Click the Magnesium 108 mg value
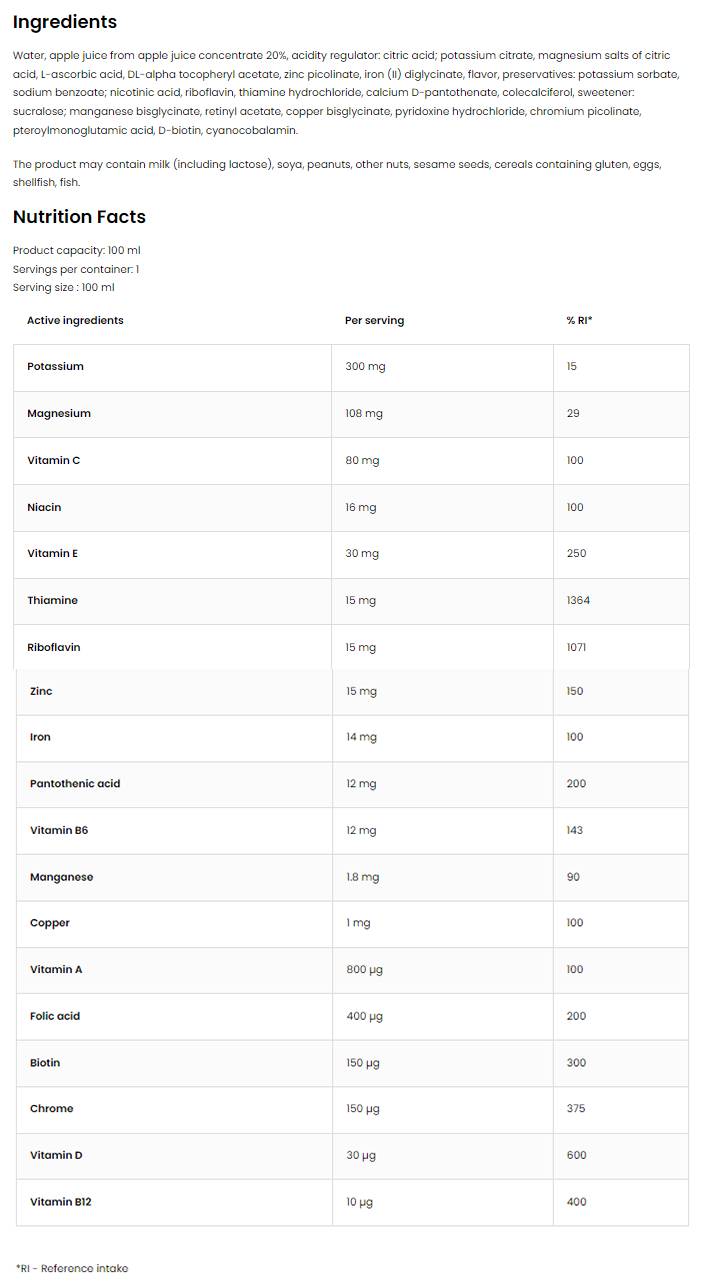Image resolution: width=706 pixels, height=1288 pixels. click(x=364, y=414)
